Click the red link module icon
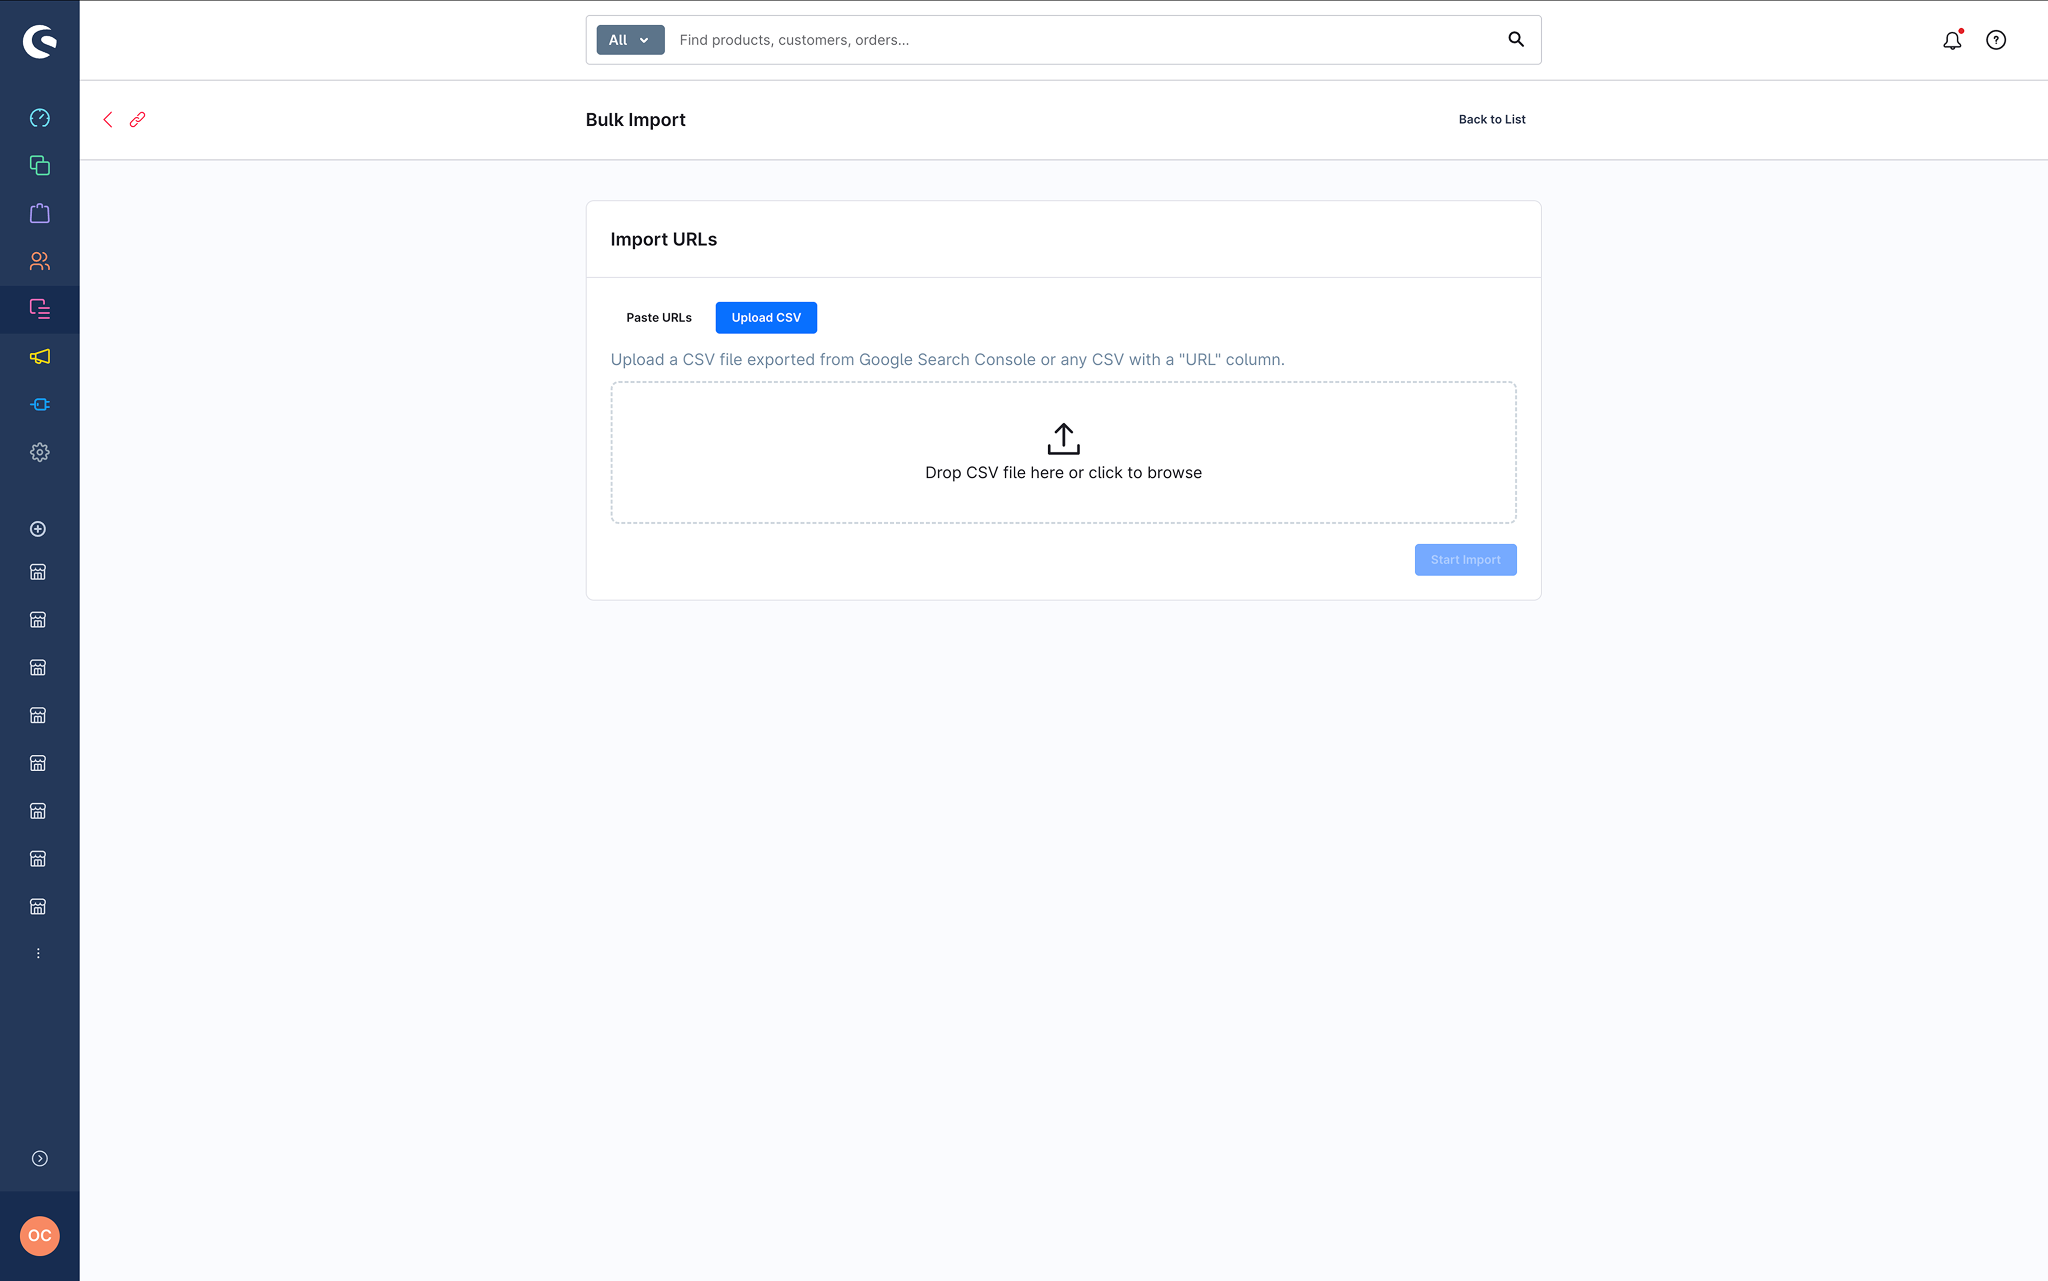Image resolution: width=2048 pixels, height=1281 pixels. pyautogui.click(x=138, y=120)
